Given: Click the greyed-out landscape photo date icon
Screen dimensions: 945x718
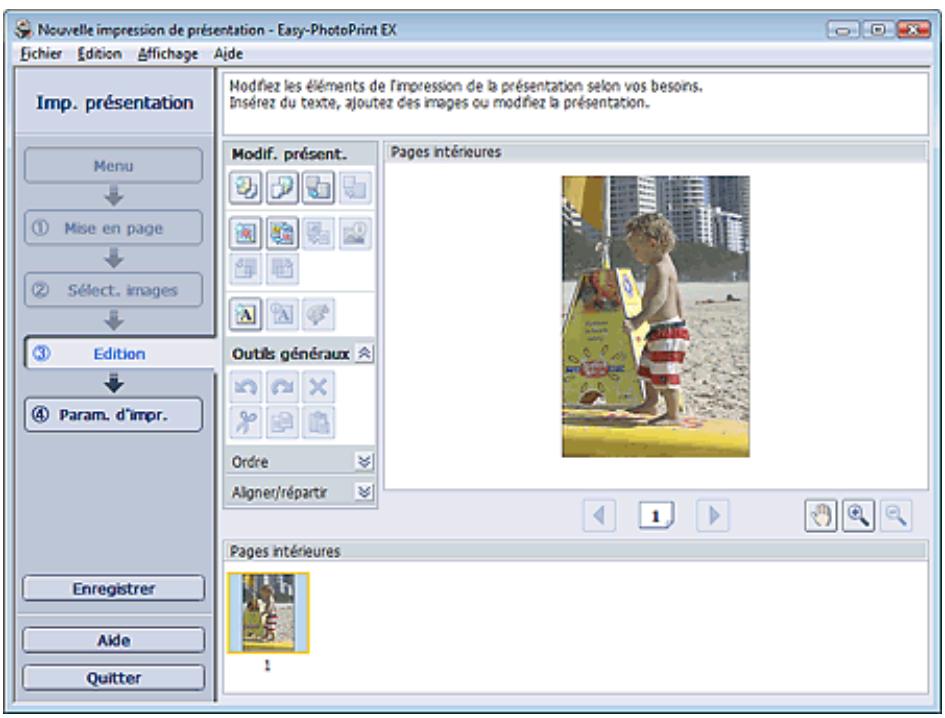Looking at the screenshot, I should 355,233.
